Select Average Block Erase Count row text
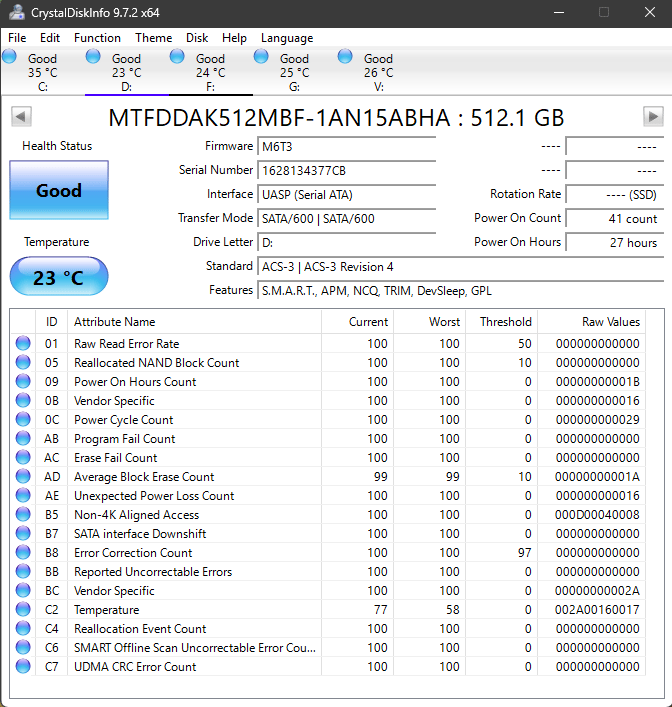 coord(144,477)
